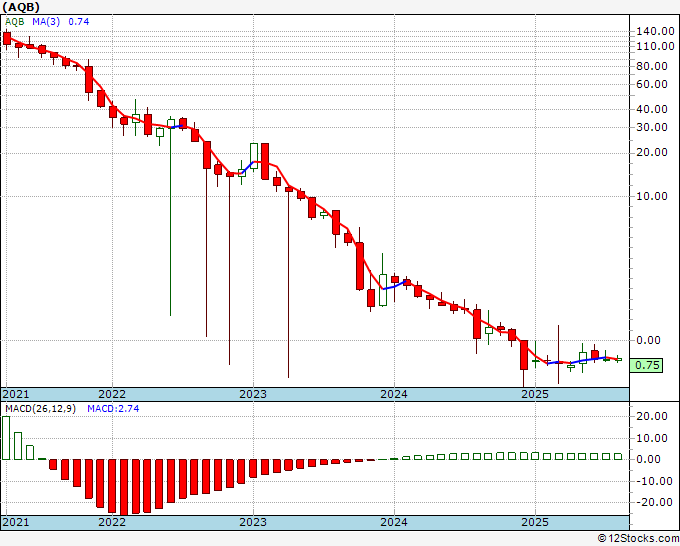
Task: Click the 110.00 price axis label
Action: [655, 46]
